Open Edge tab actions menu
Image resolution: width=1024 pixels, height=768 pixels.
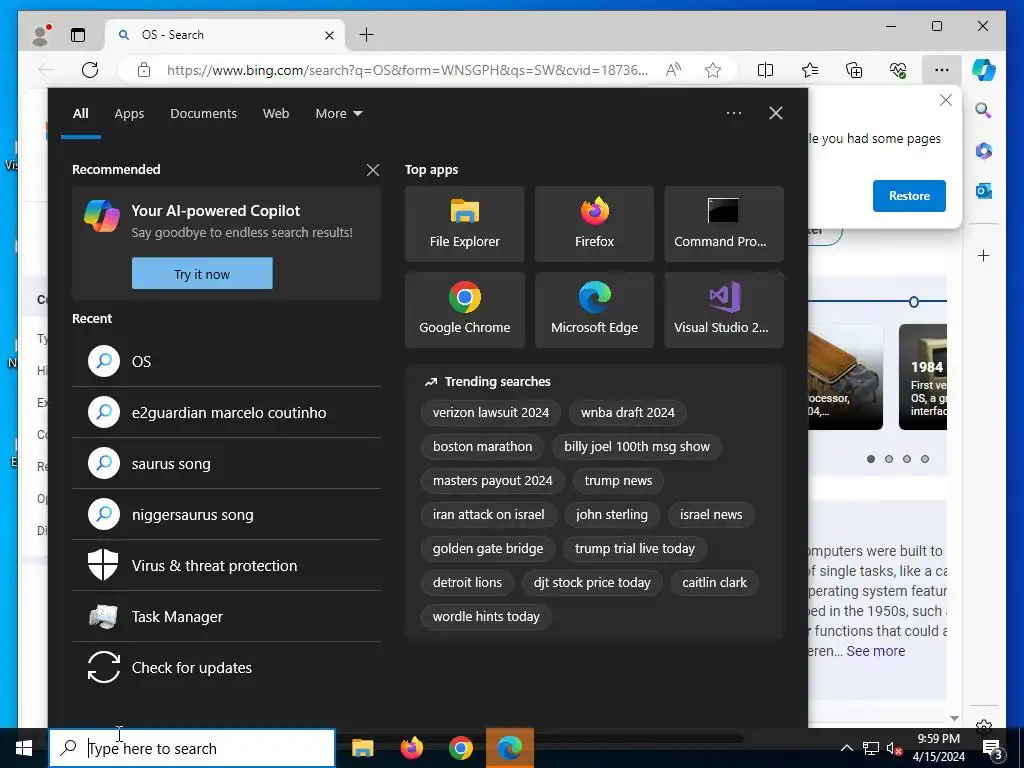[x=78, y=35]
